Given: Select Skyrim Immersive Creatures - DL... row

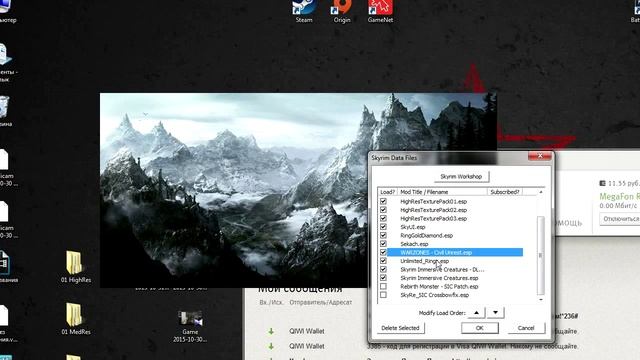Looking at the screenshot, I should 442,269.
